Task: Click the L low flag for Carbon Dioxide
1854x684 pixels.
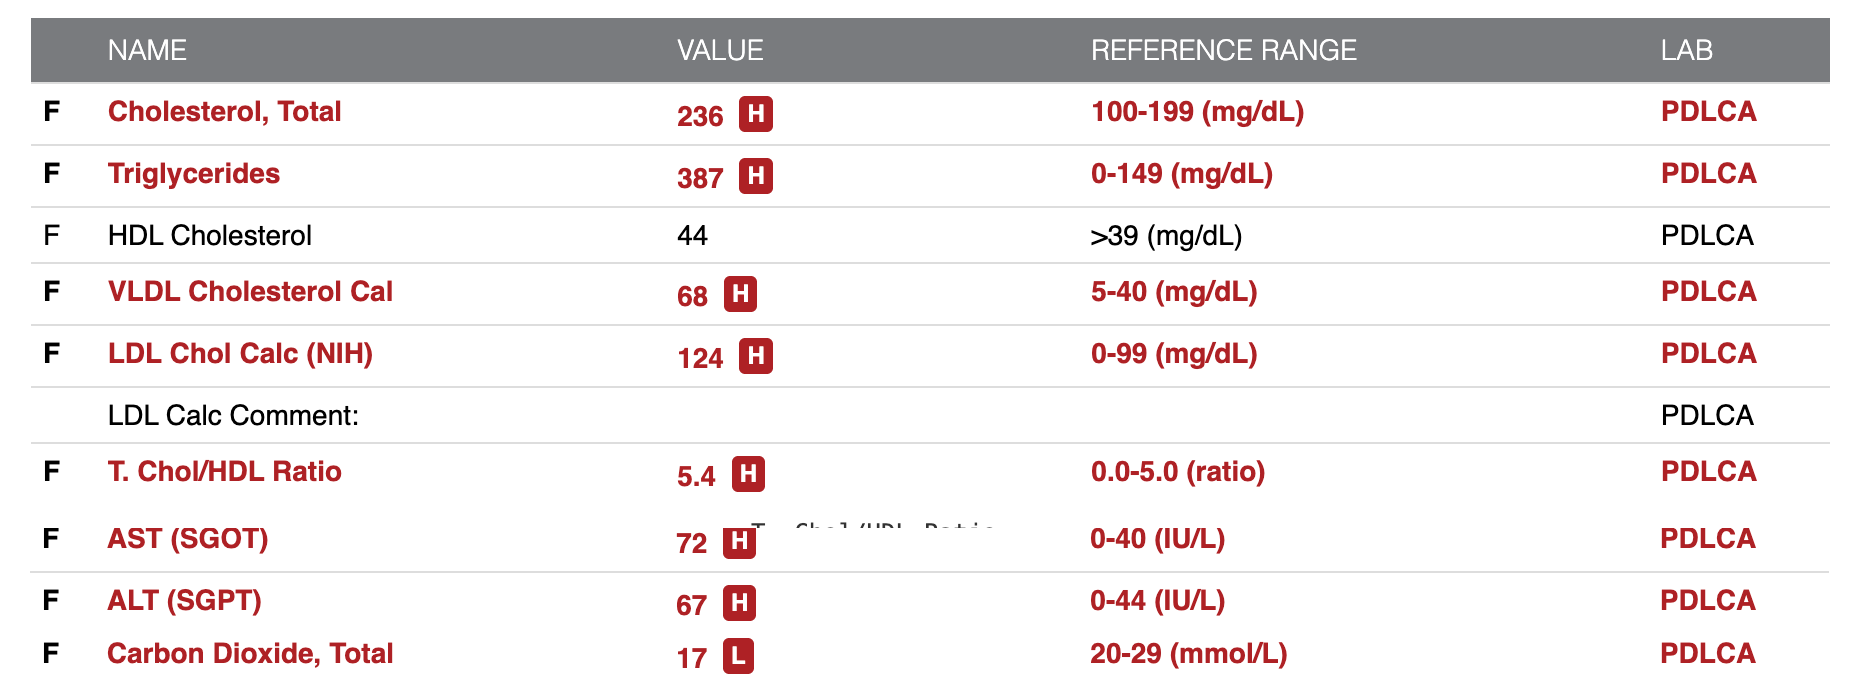Action: click(738, 656)
